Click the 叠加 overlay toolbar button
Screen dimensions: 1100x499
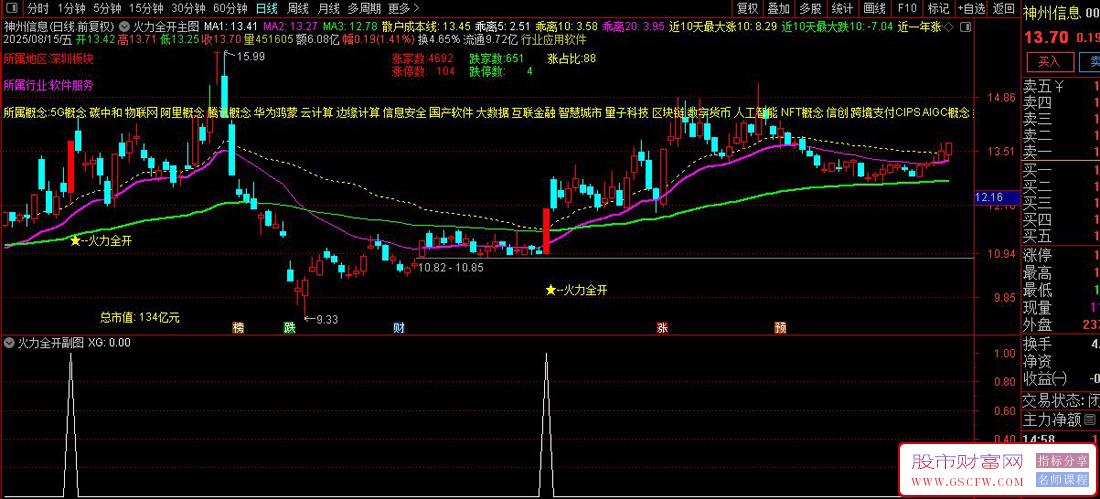[x=778, y=8]
